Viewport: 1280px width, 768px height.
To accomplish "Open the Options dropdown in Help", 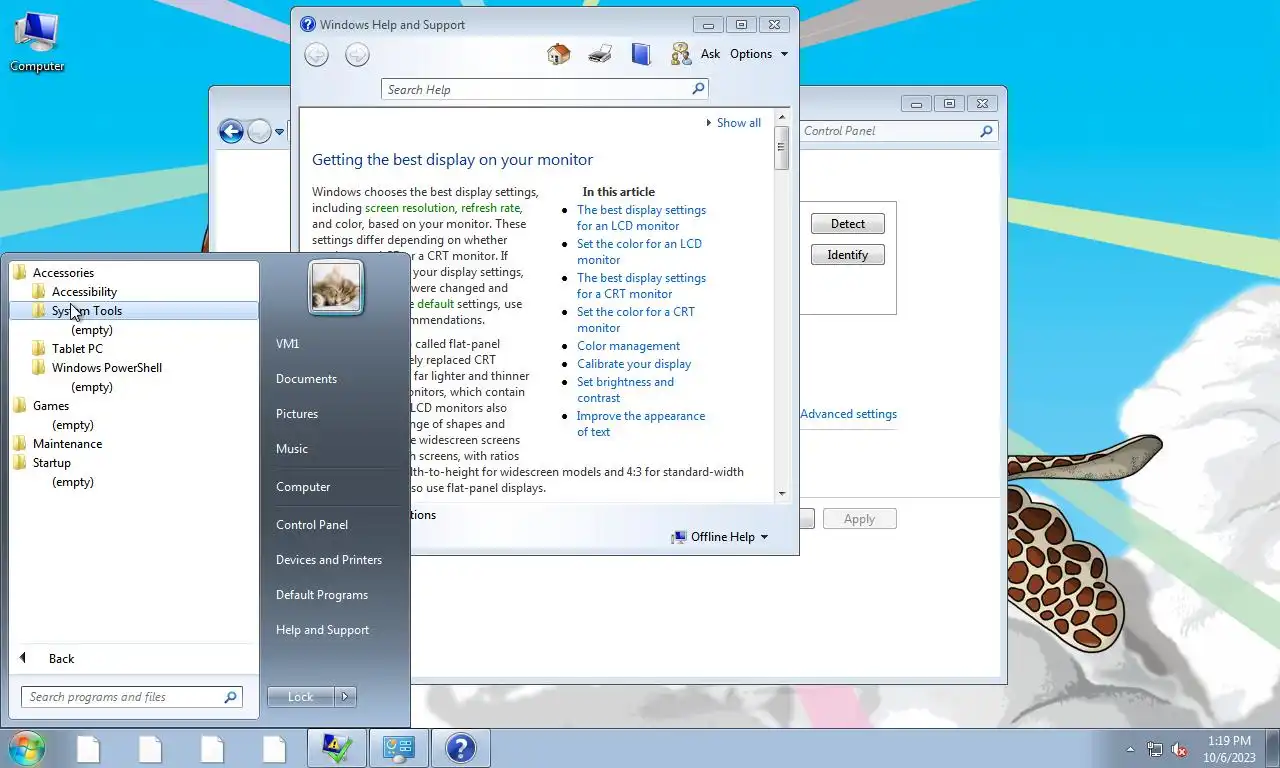I will (759, 54).
